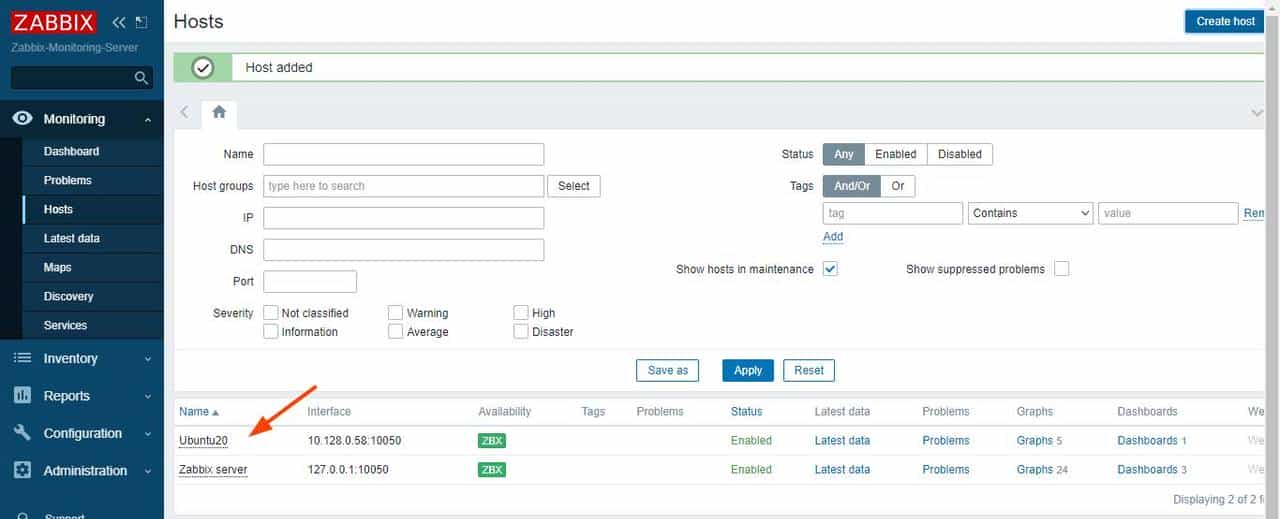Viewport: 1280px width, 519px height.
Task: Click the Monitoring eye icon
Action: tap(22, 119)
